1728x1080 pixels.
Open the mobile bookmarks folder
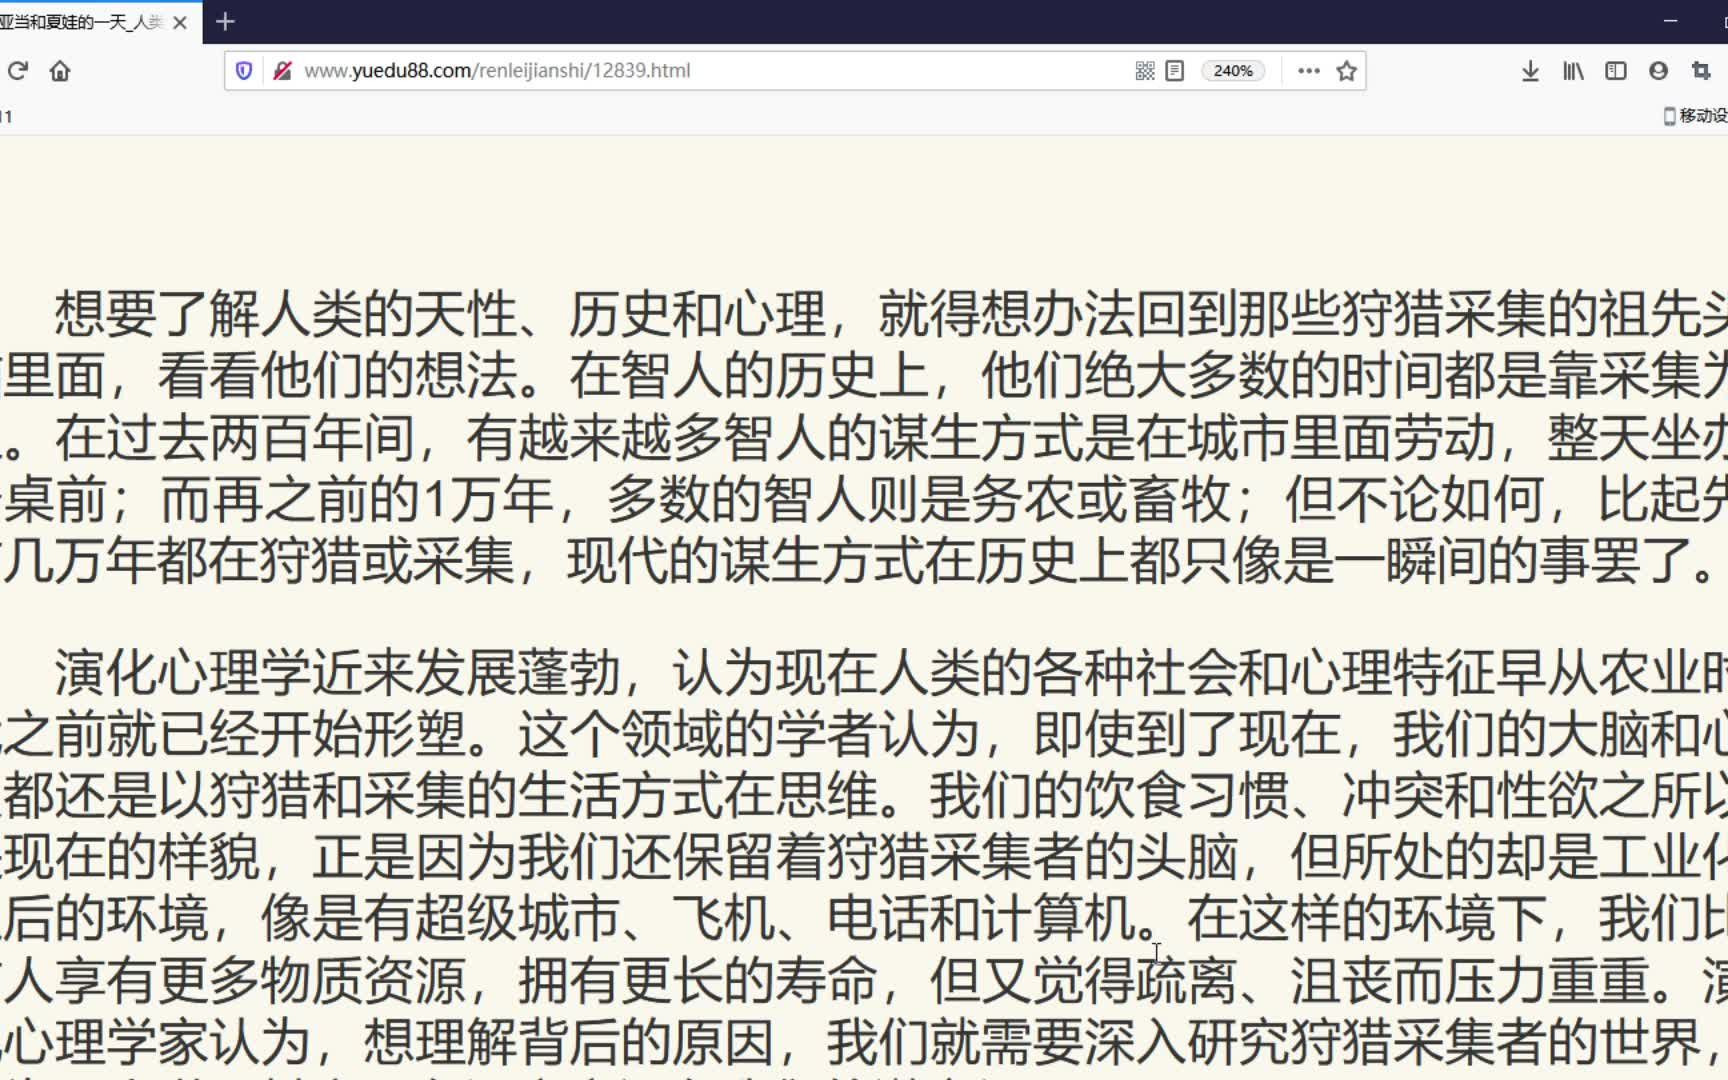click(1696, 116)
